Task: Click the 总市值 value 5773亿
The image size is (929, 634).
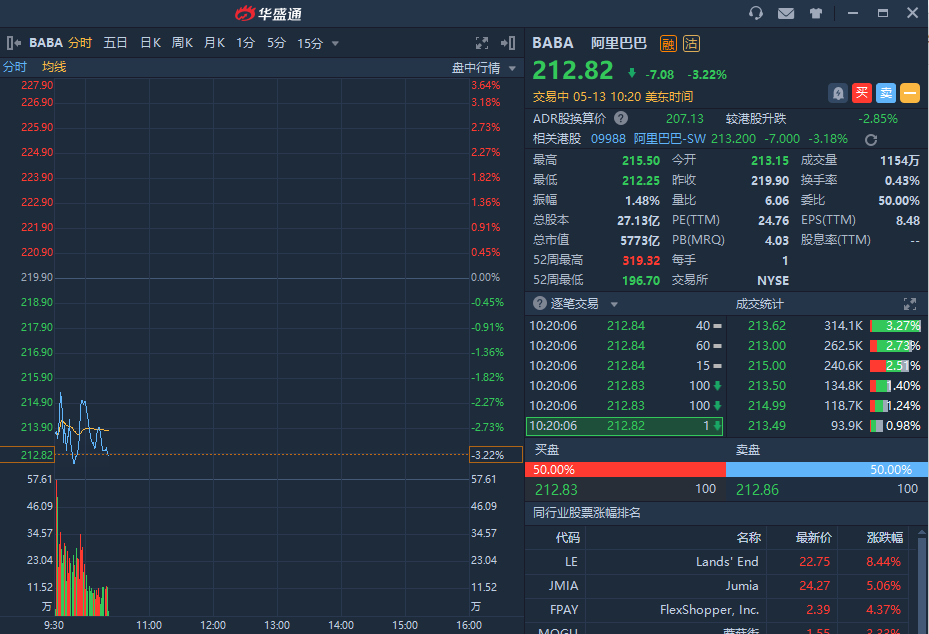Action: click(639, 241)
